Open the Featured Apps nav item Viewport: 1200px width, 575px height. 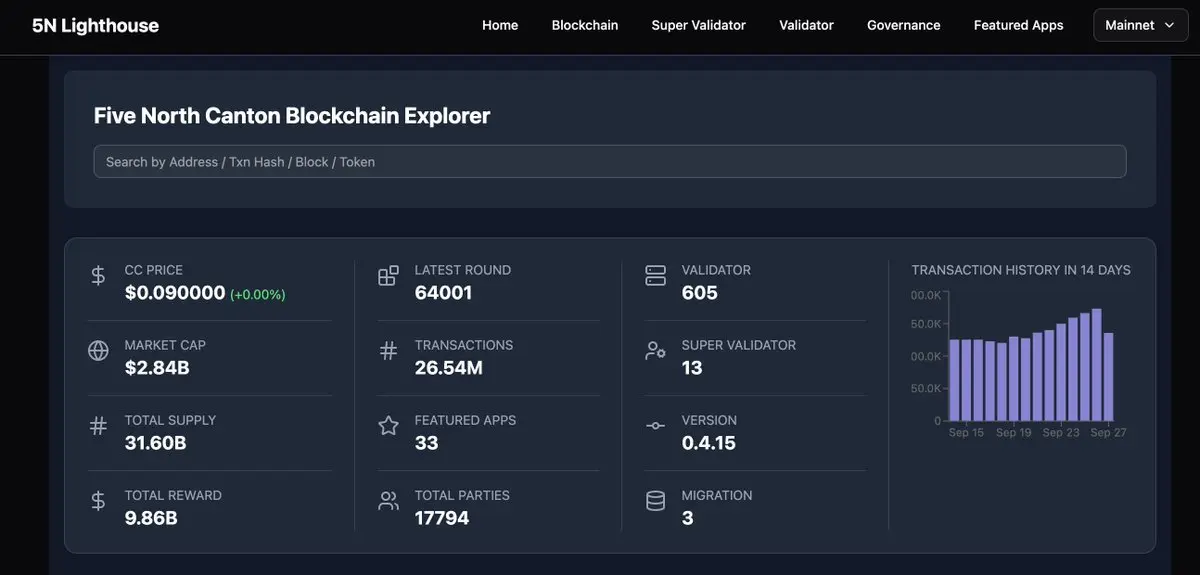(1019, 25)
